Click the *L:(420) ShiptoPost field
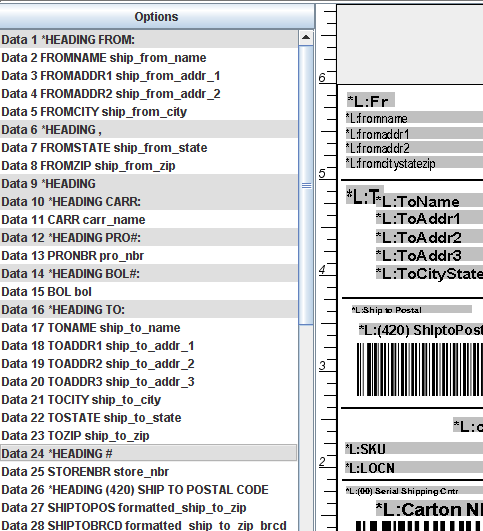 (x=421, y=330)
